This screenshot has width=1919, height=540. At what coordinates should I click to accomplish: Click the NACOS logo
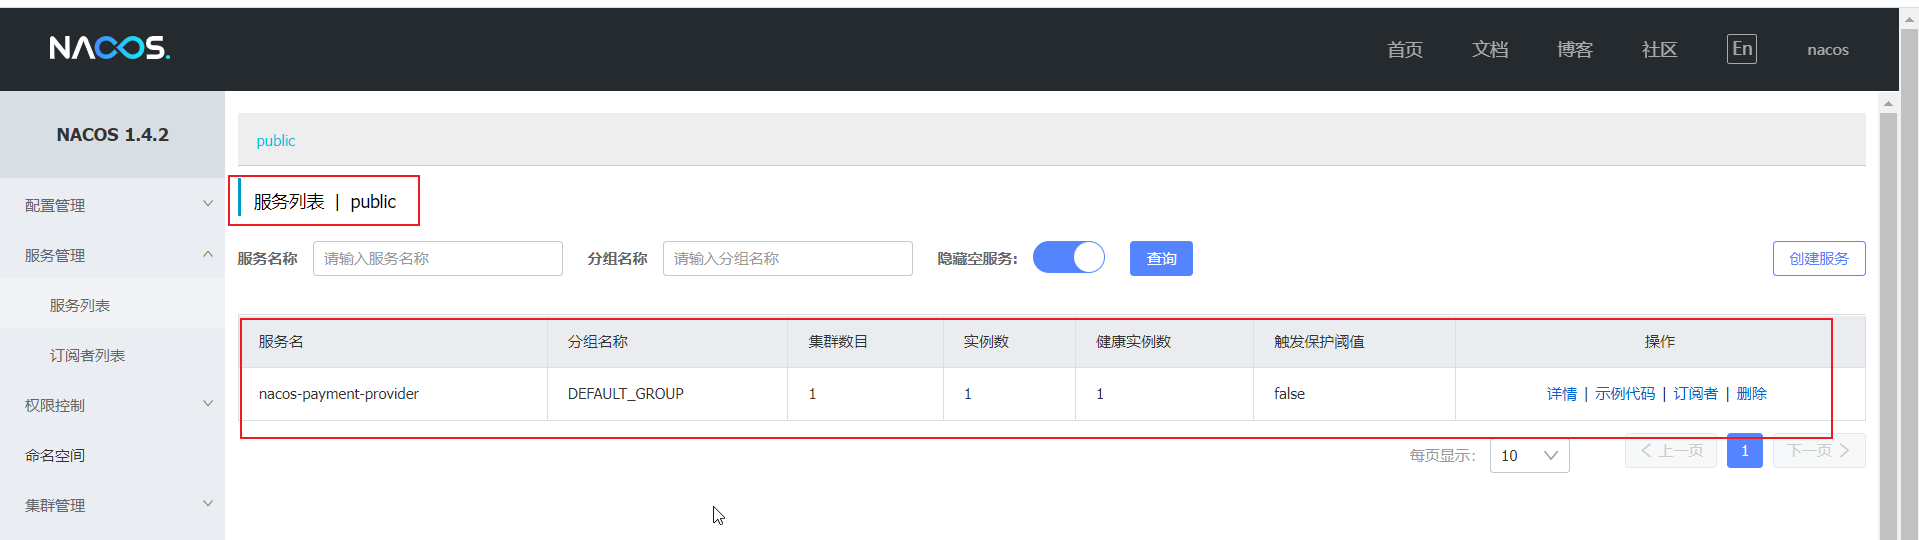click(110, 48)
